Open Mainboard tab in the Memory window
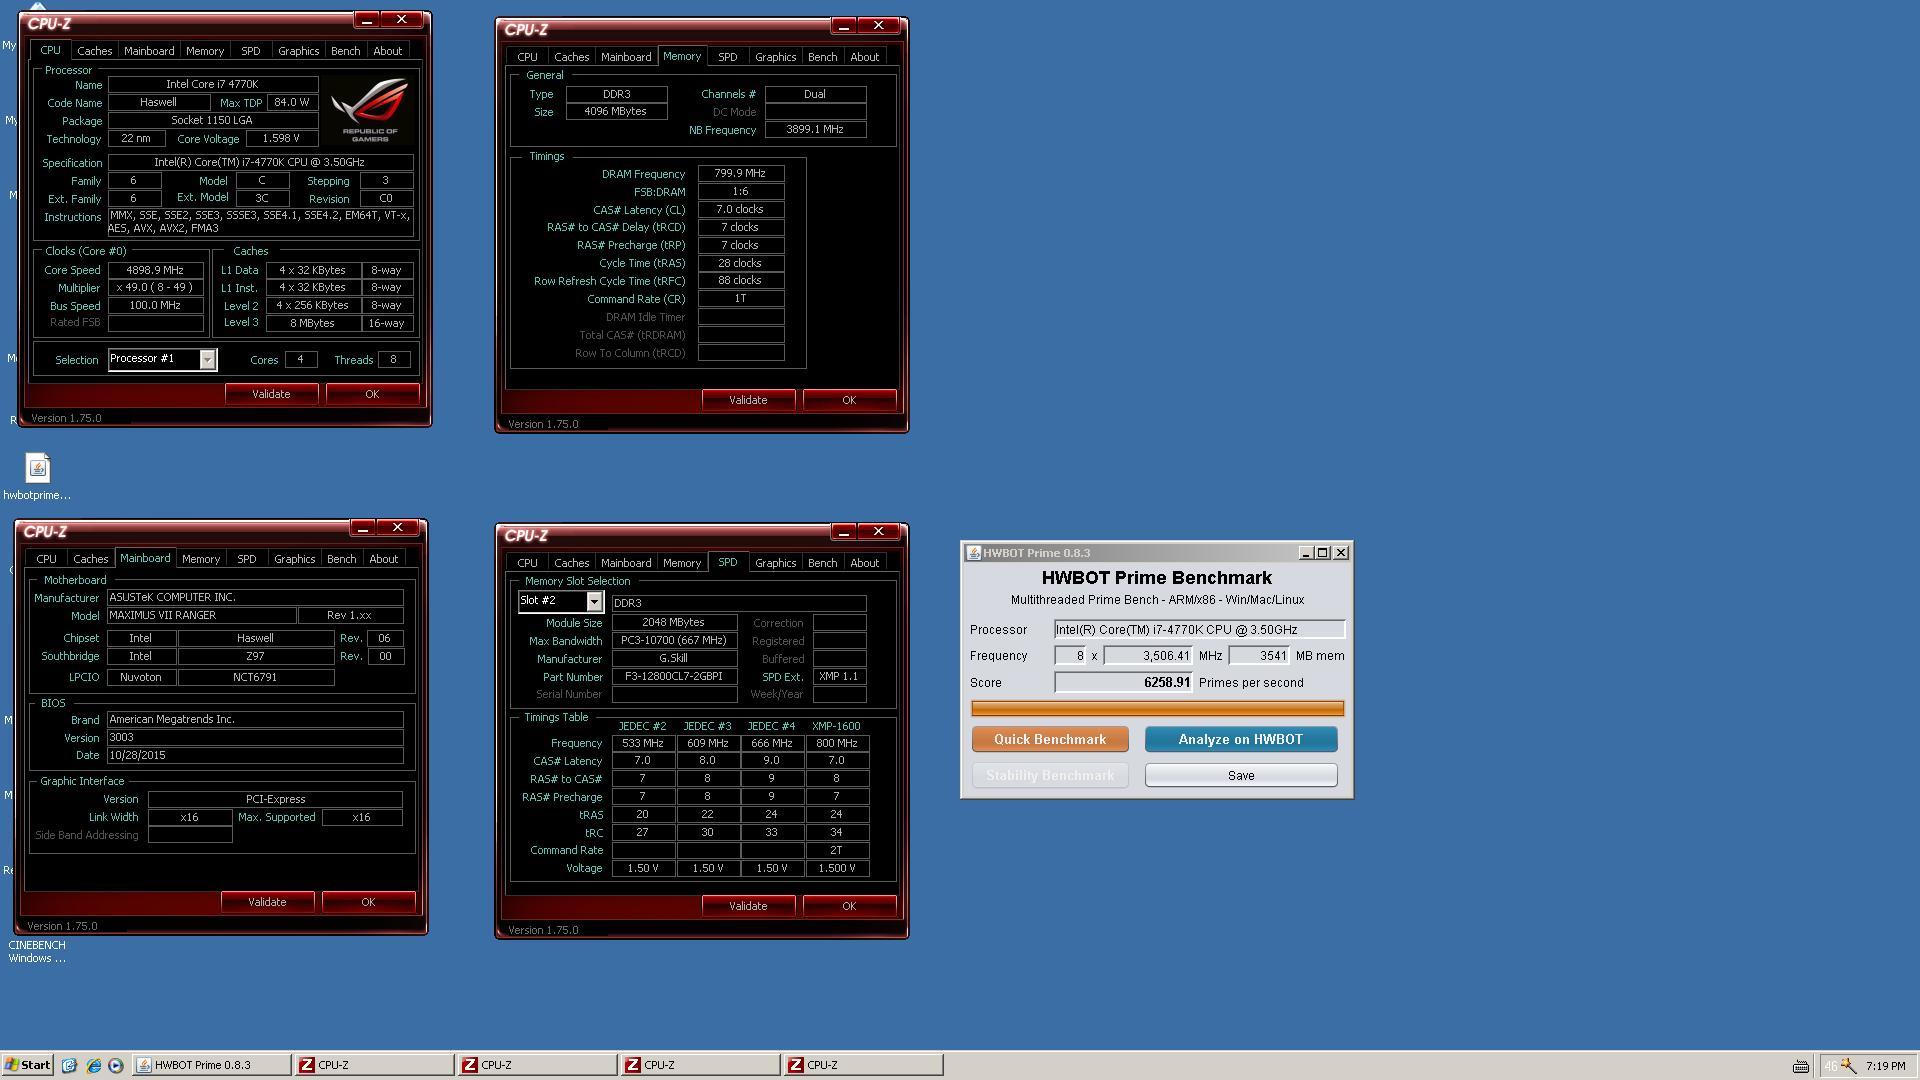 (x=626, y=57)
